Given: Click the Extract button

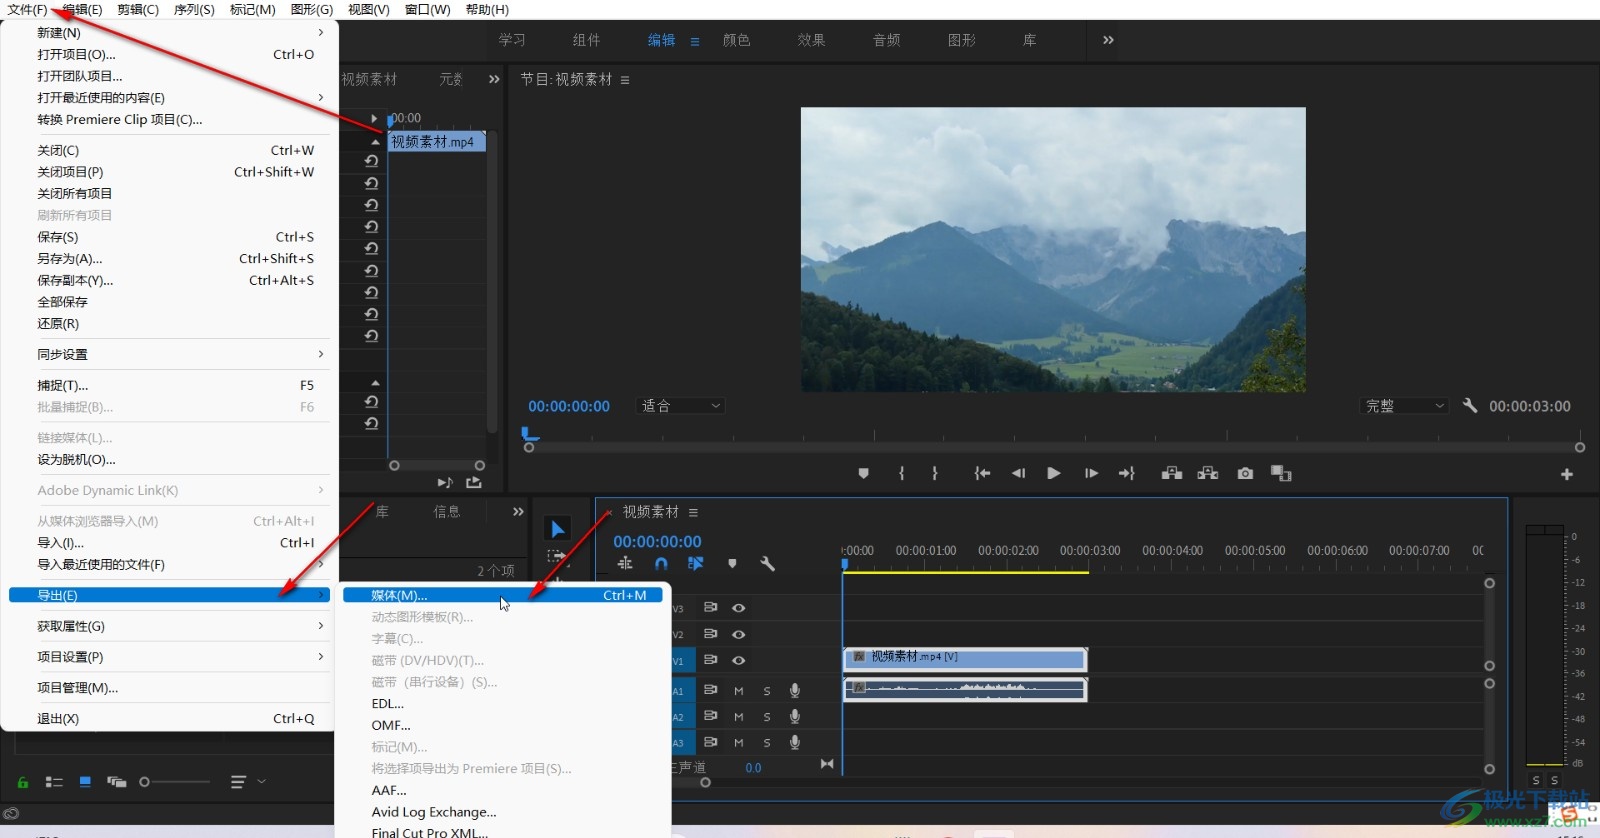Looking at the screenshot, I should pyautogui.click(x=1208, y=473).
